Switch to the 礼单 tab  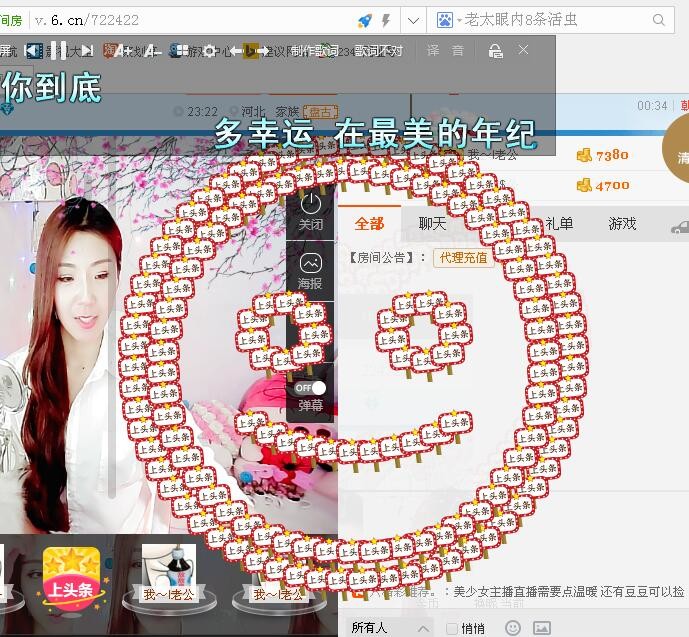(x=559, y=224)
